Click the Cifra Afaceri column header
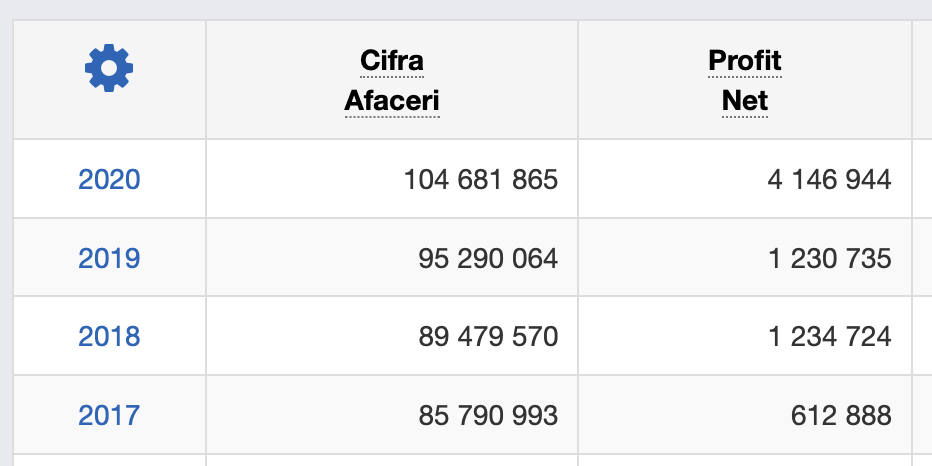The image size is (932, 466). [392, 80]
